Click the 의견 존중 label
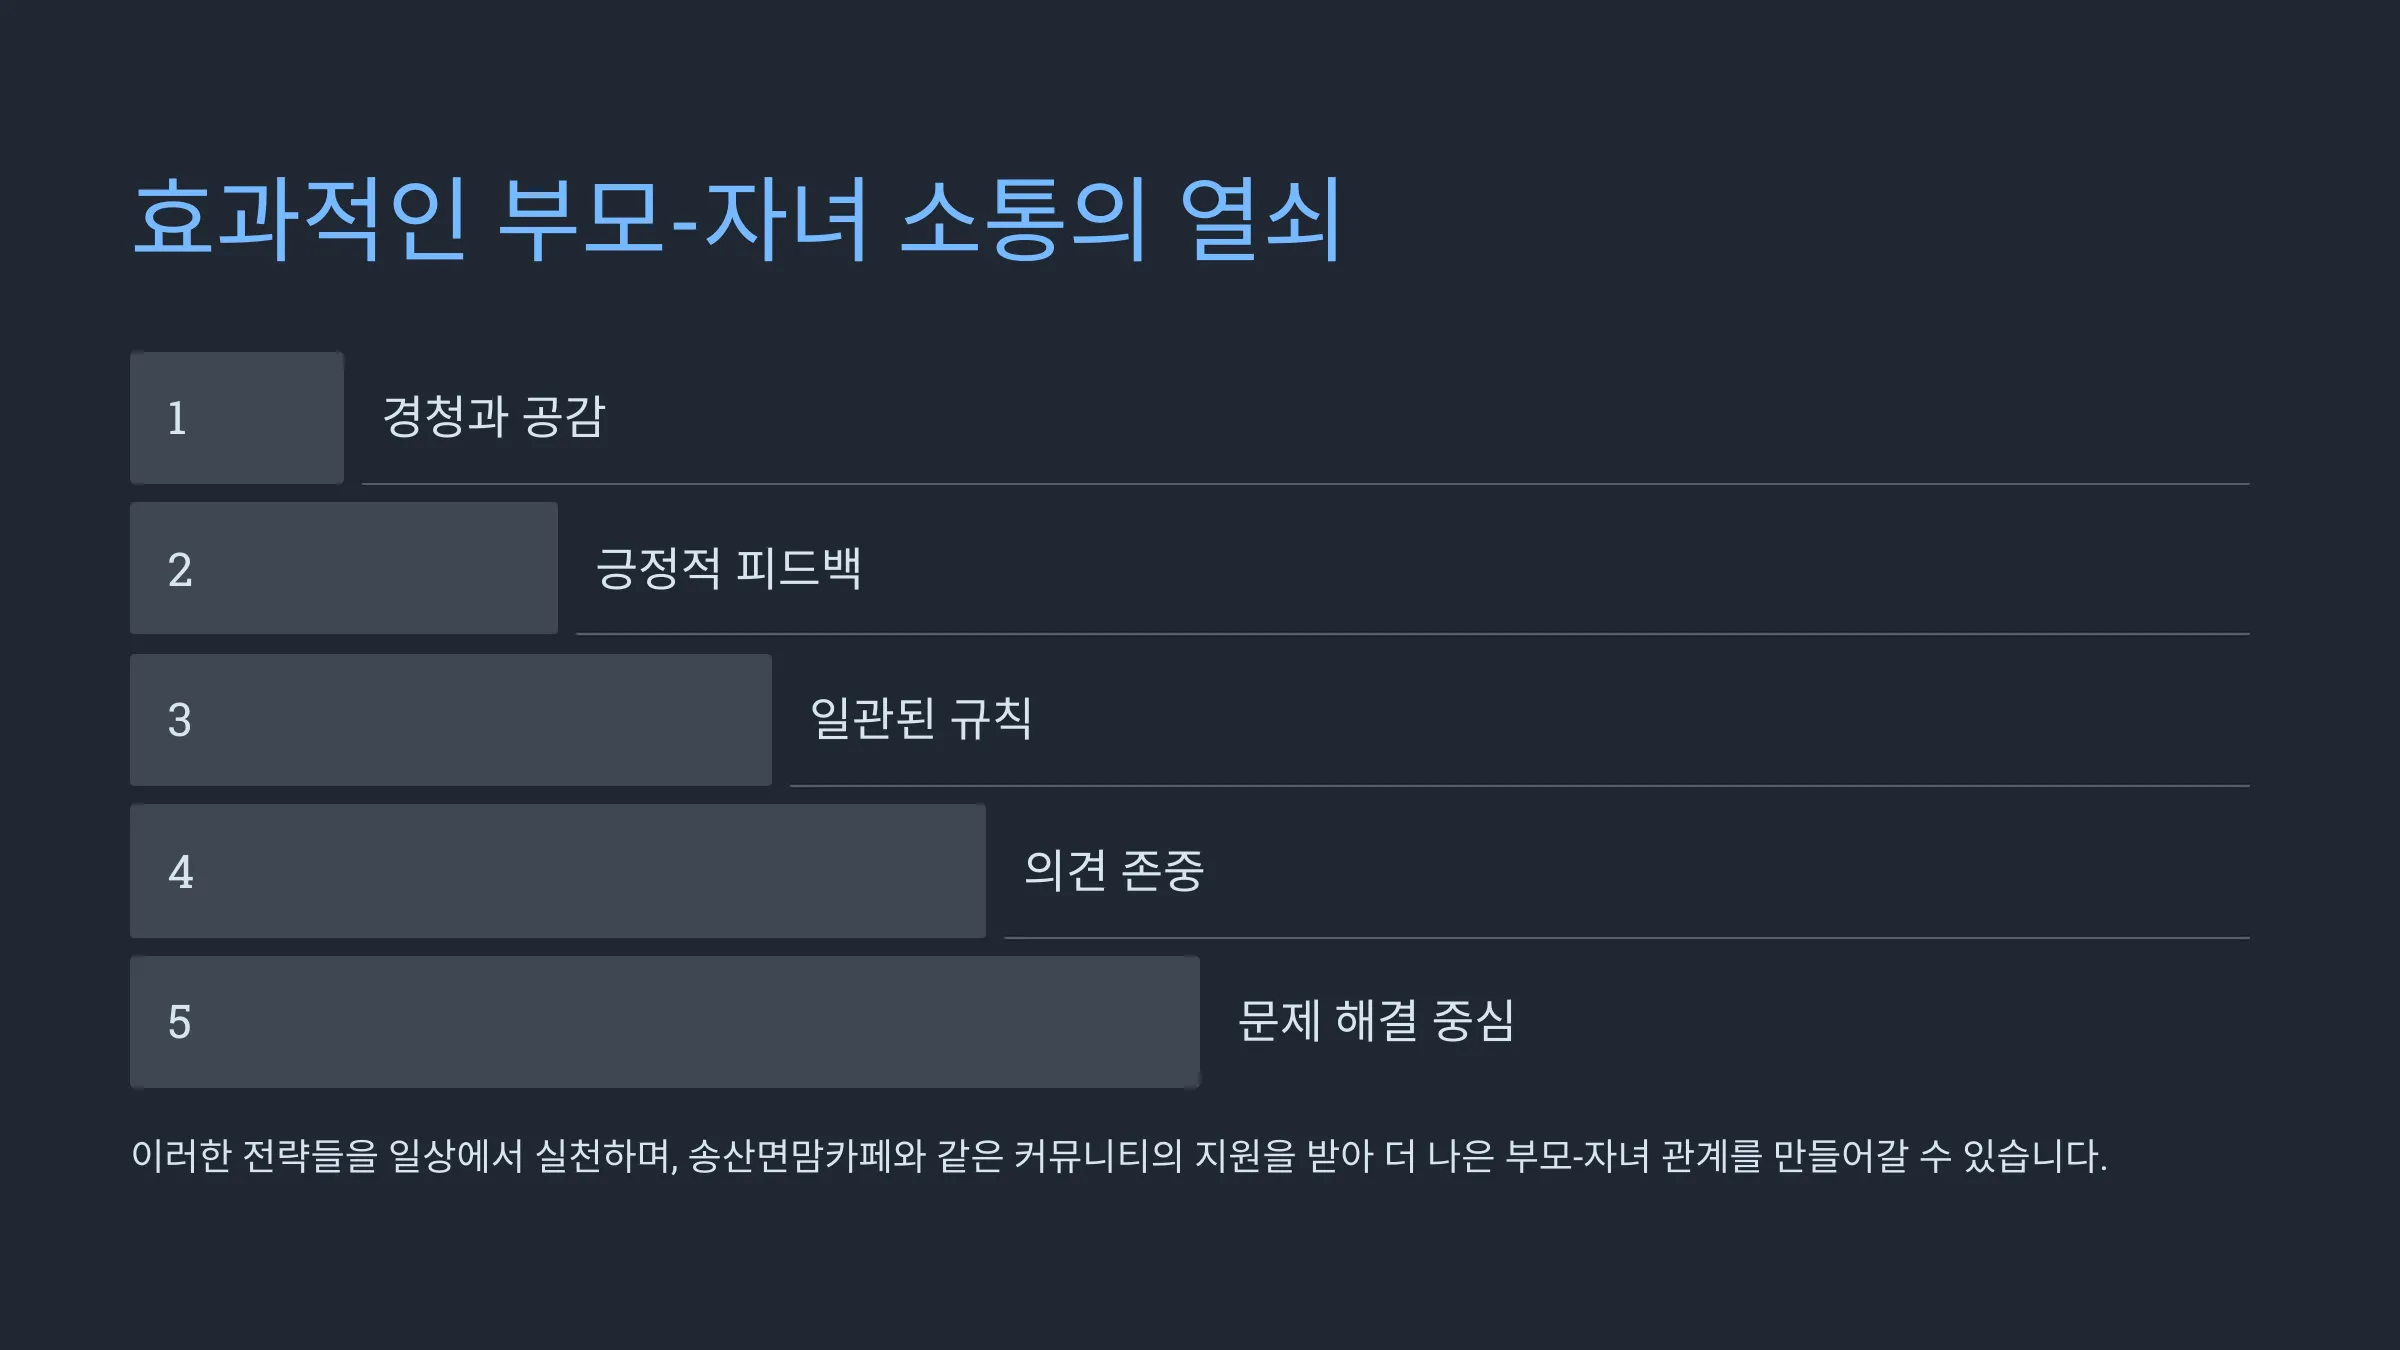This screenshot has height=1350, width=2400. pos(1114,870)
